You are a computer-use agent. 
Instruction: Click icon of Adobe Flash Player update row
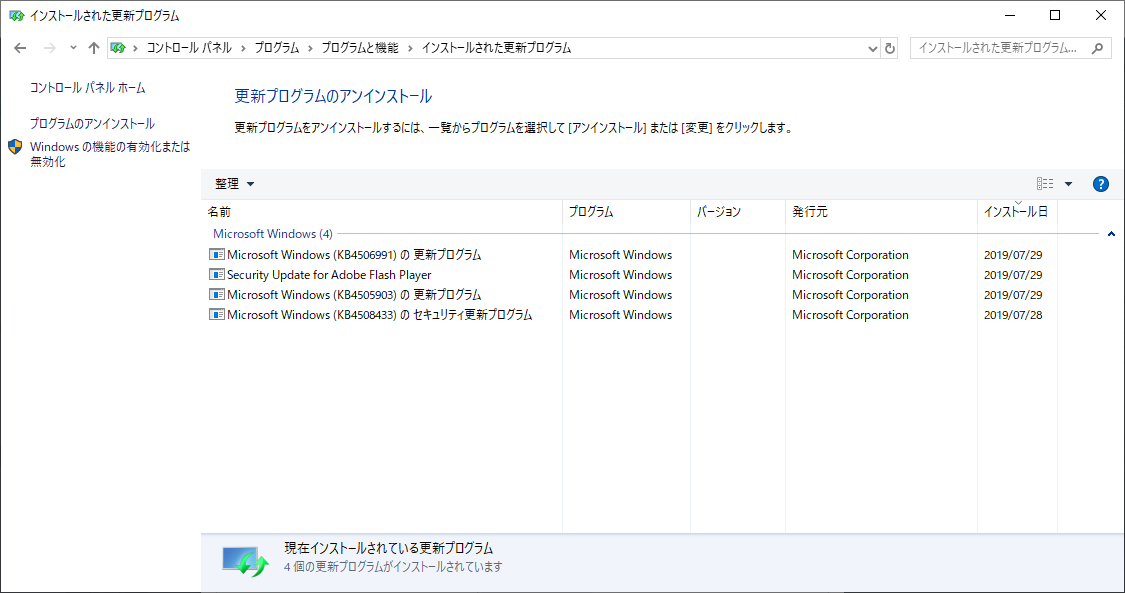217,275
